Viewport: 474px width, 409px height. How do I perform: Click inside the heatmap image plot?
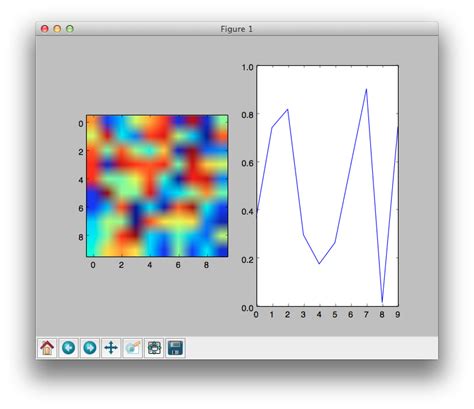coord(157,186)
